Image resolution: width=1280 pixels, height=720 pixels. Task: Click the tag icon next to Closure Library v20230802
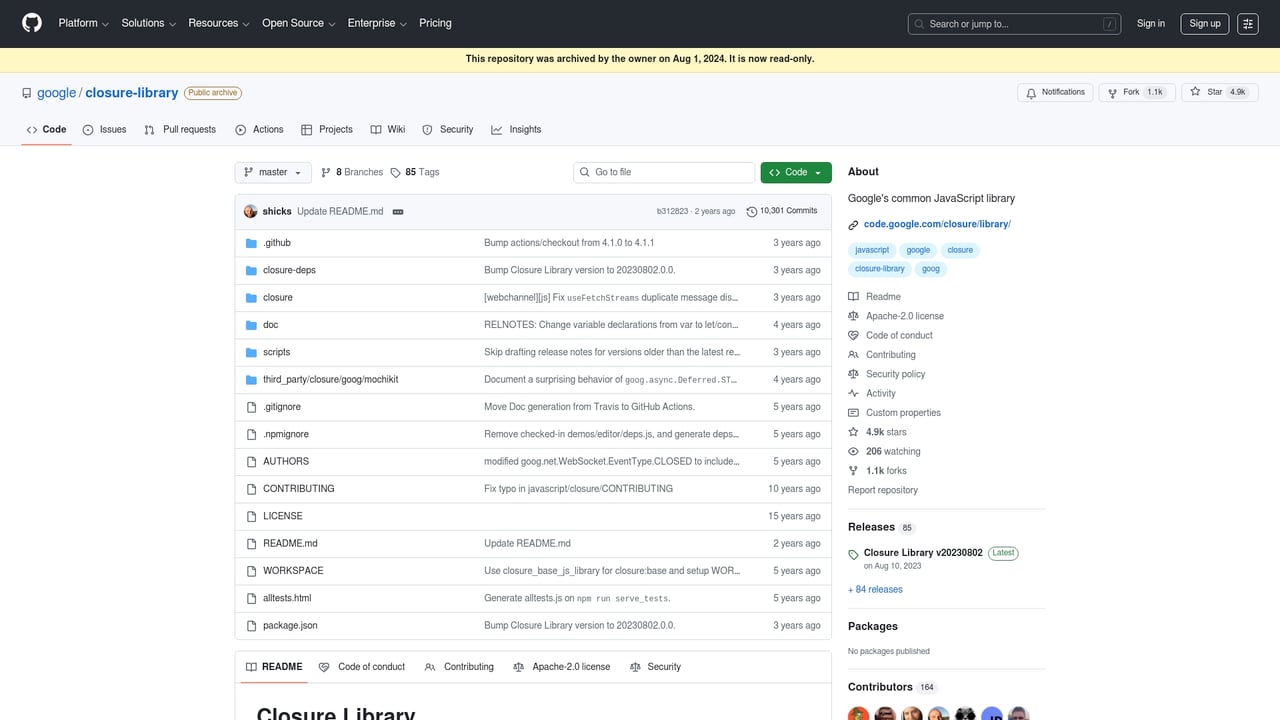click(x=853, y=554)
